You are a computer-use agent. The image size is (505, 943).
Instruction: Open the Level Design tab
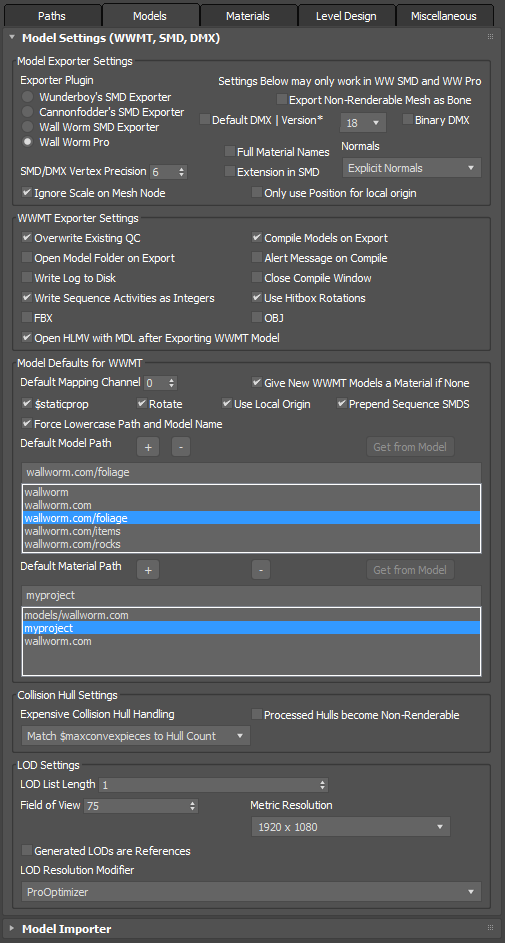click(x=346, y=16)
